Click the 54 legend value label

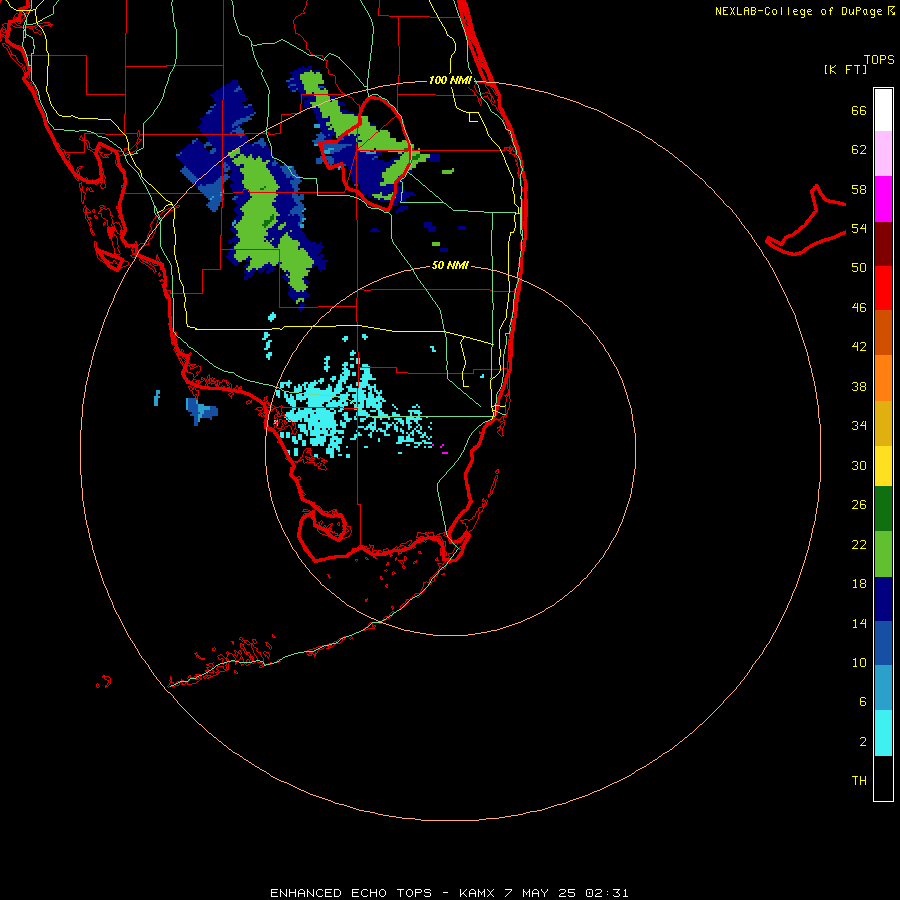tap(859, 228)
